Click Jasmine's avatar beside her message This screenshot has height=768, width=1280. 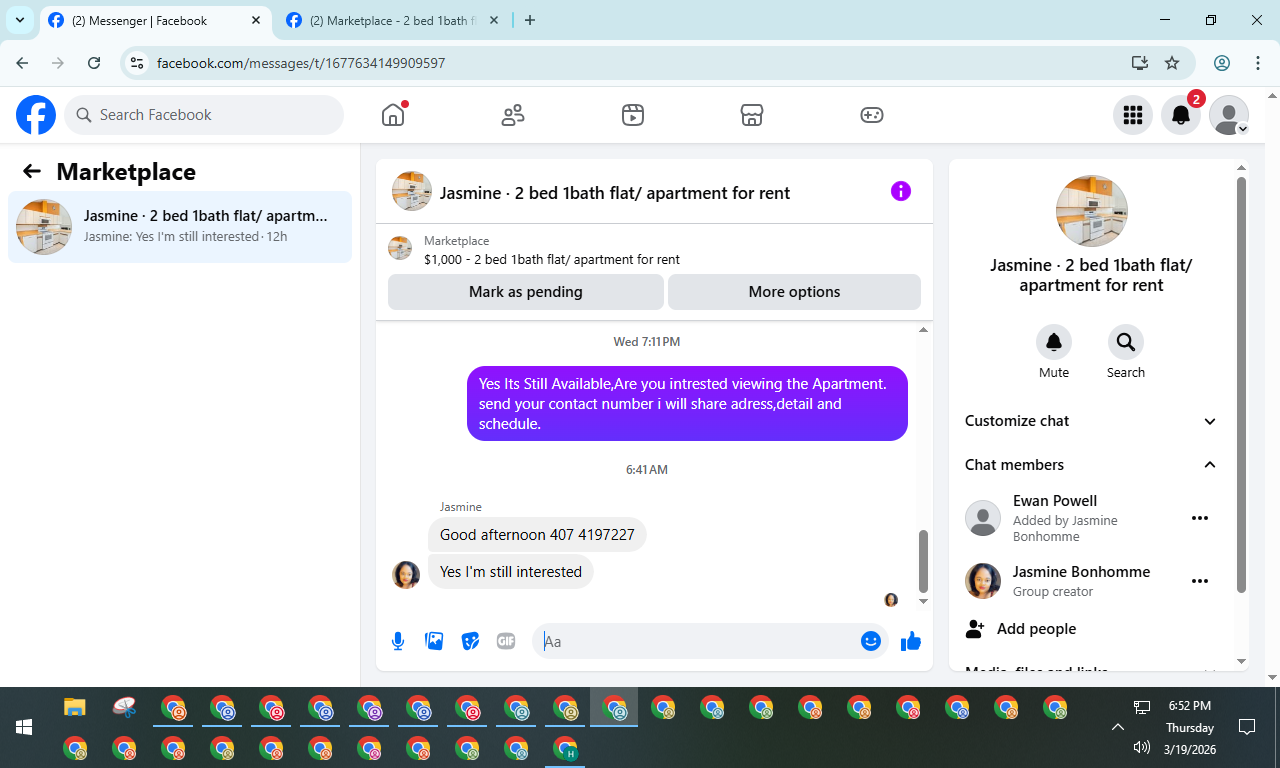point(406,574)
